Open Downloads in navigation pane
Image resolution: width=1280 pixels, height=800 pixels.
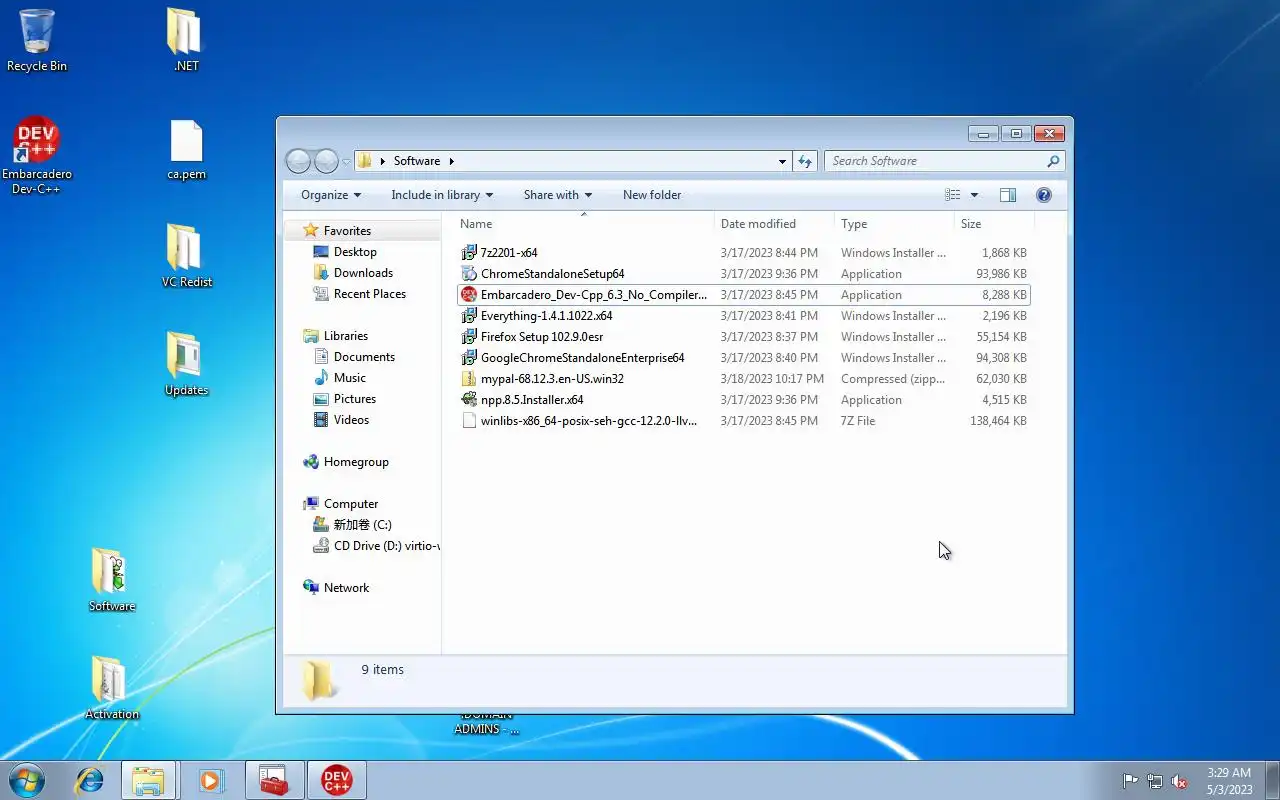click(363, 273)
